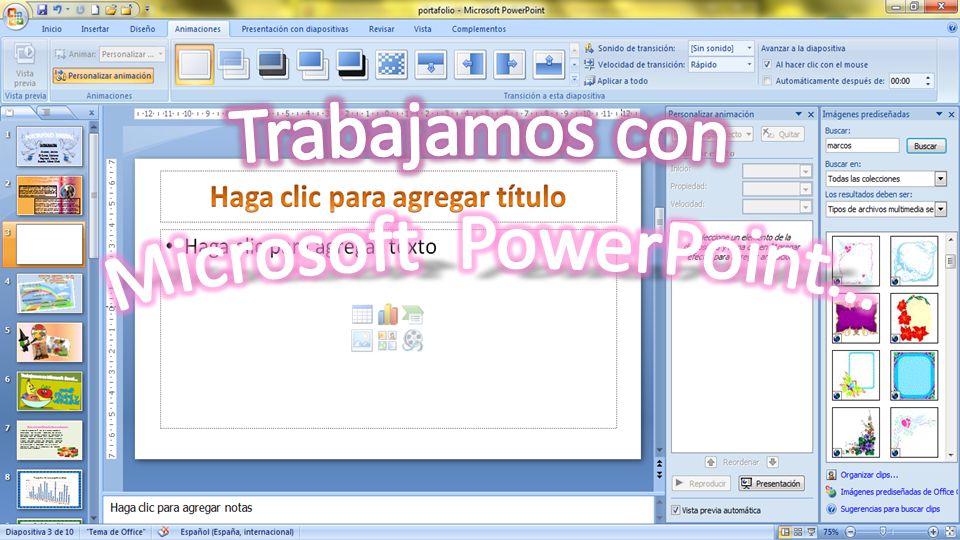Insert a chart using the placeholder icon
960x540 pixels.
388,315
